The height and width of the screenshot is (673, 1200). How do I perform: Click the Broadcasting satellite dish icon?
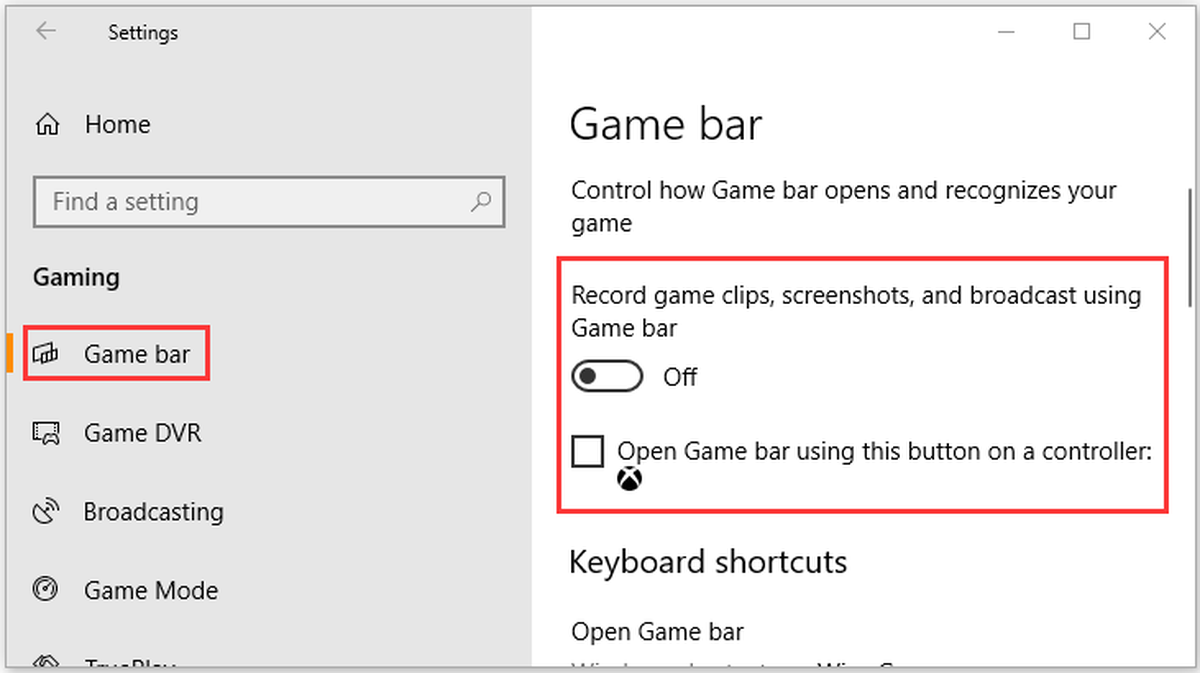click(46, 512)
